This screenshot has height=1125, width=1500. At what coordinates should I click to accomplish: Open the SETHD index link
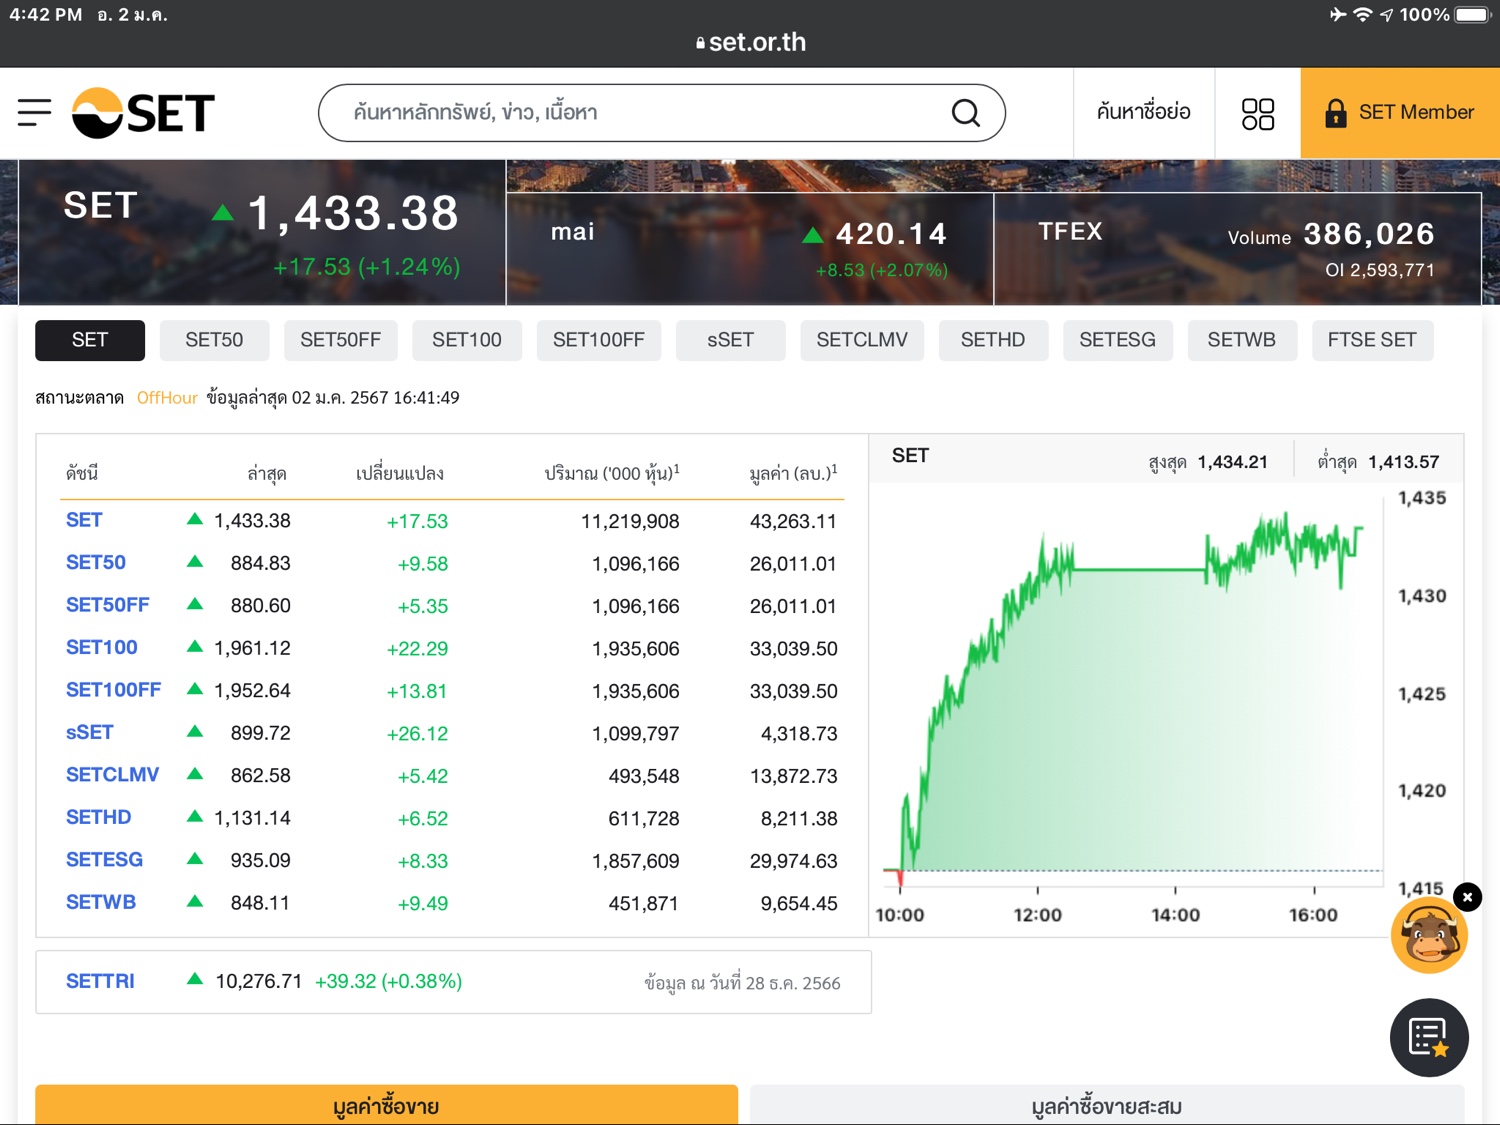pyautogui.click(x=99, y=818)
